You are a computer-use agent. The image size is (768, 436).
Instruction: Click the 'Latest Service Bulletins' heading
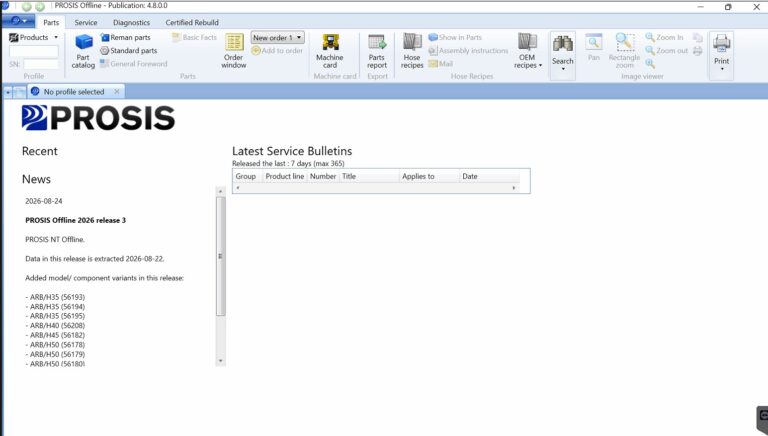[292, 151]
